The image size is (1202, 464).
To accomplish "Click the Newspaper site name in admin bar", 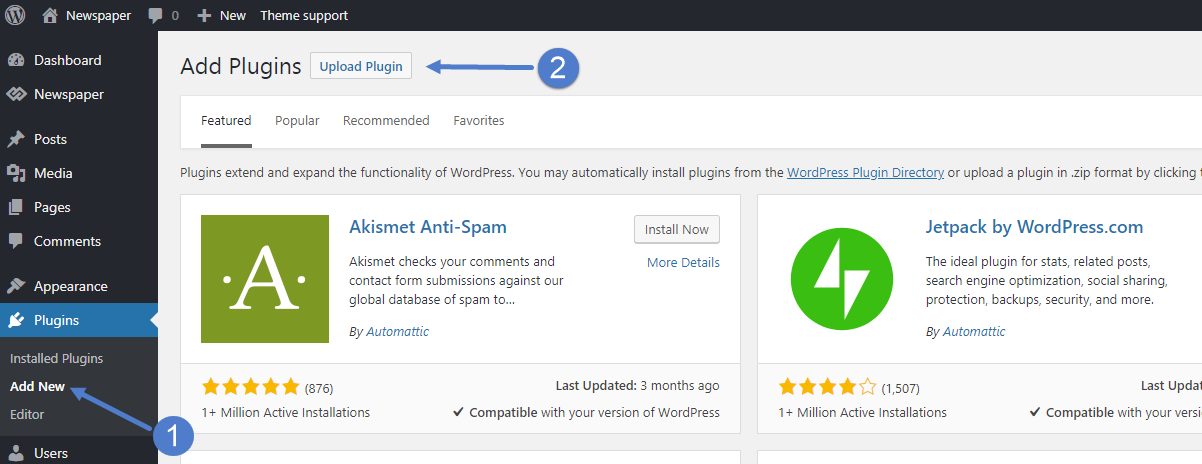I will point(98,15).
